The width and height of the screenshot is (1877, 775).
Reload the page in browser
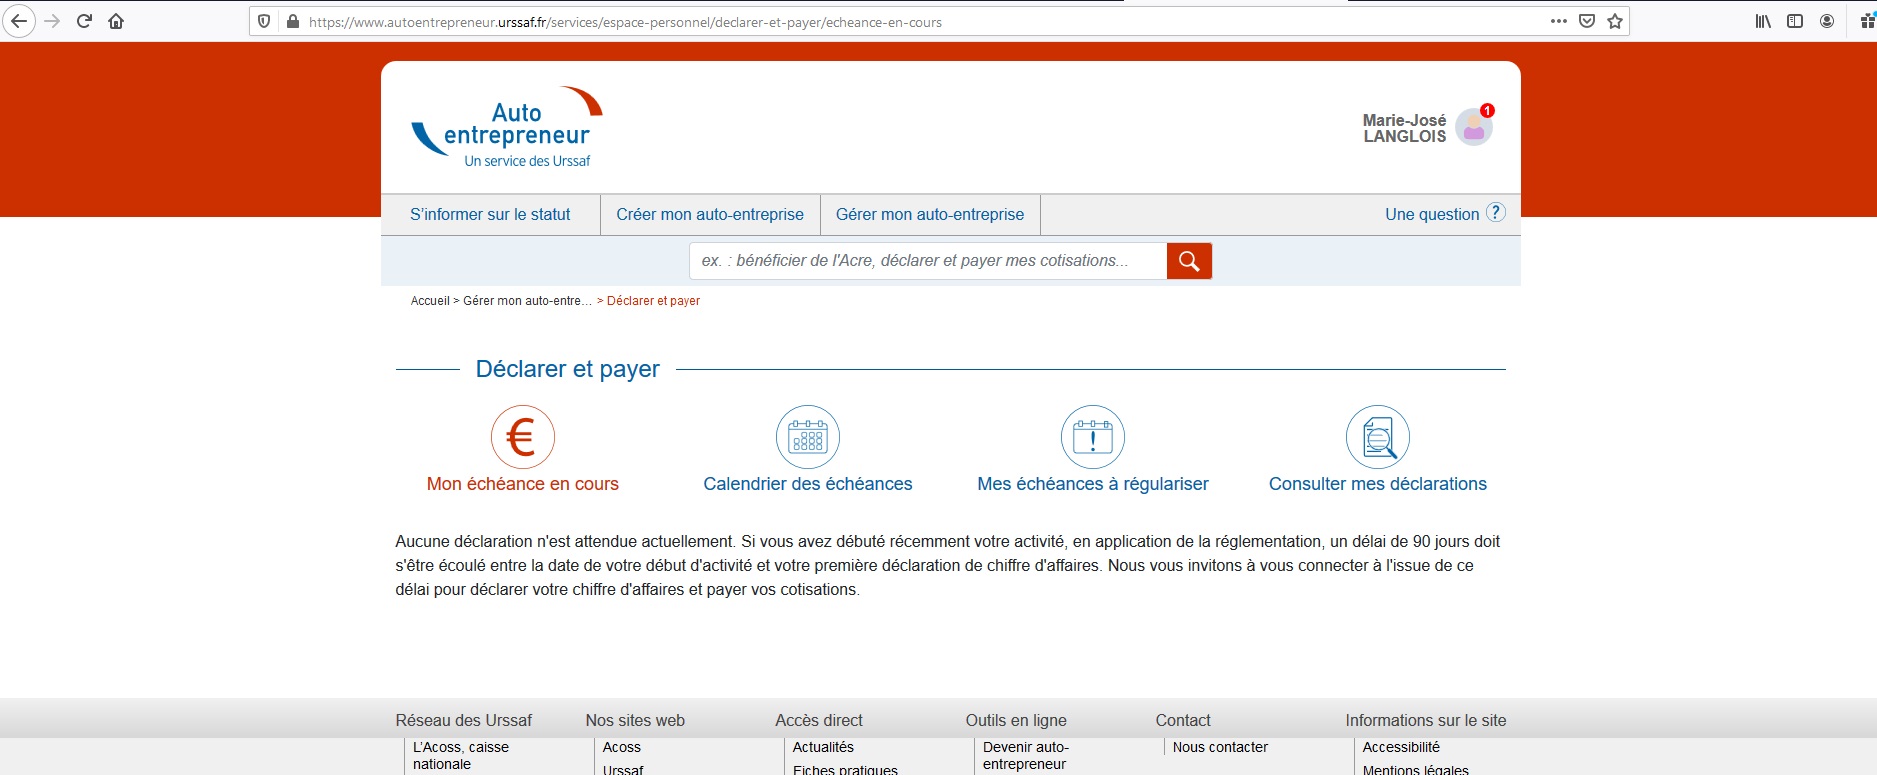pyautogui.click(x=84, y=21)
